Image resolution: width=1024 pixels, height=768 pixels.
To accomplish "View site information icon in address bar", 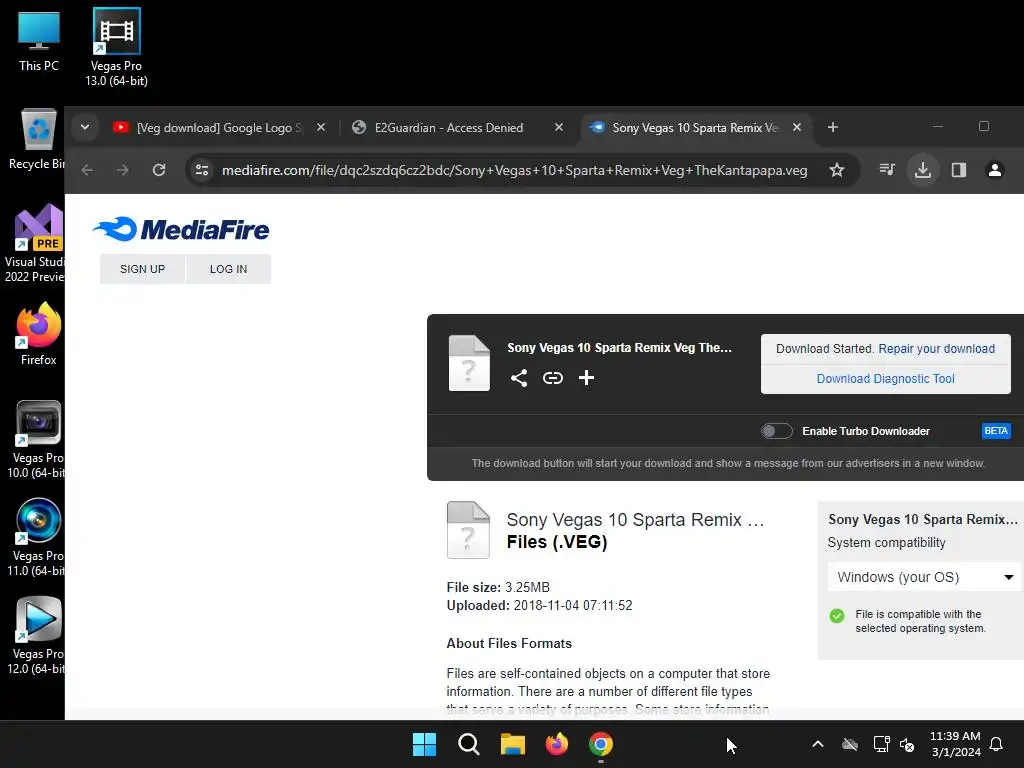I will [202, 170].
